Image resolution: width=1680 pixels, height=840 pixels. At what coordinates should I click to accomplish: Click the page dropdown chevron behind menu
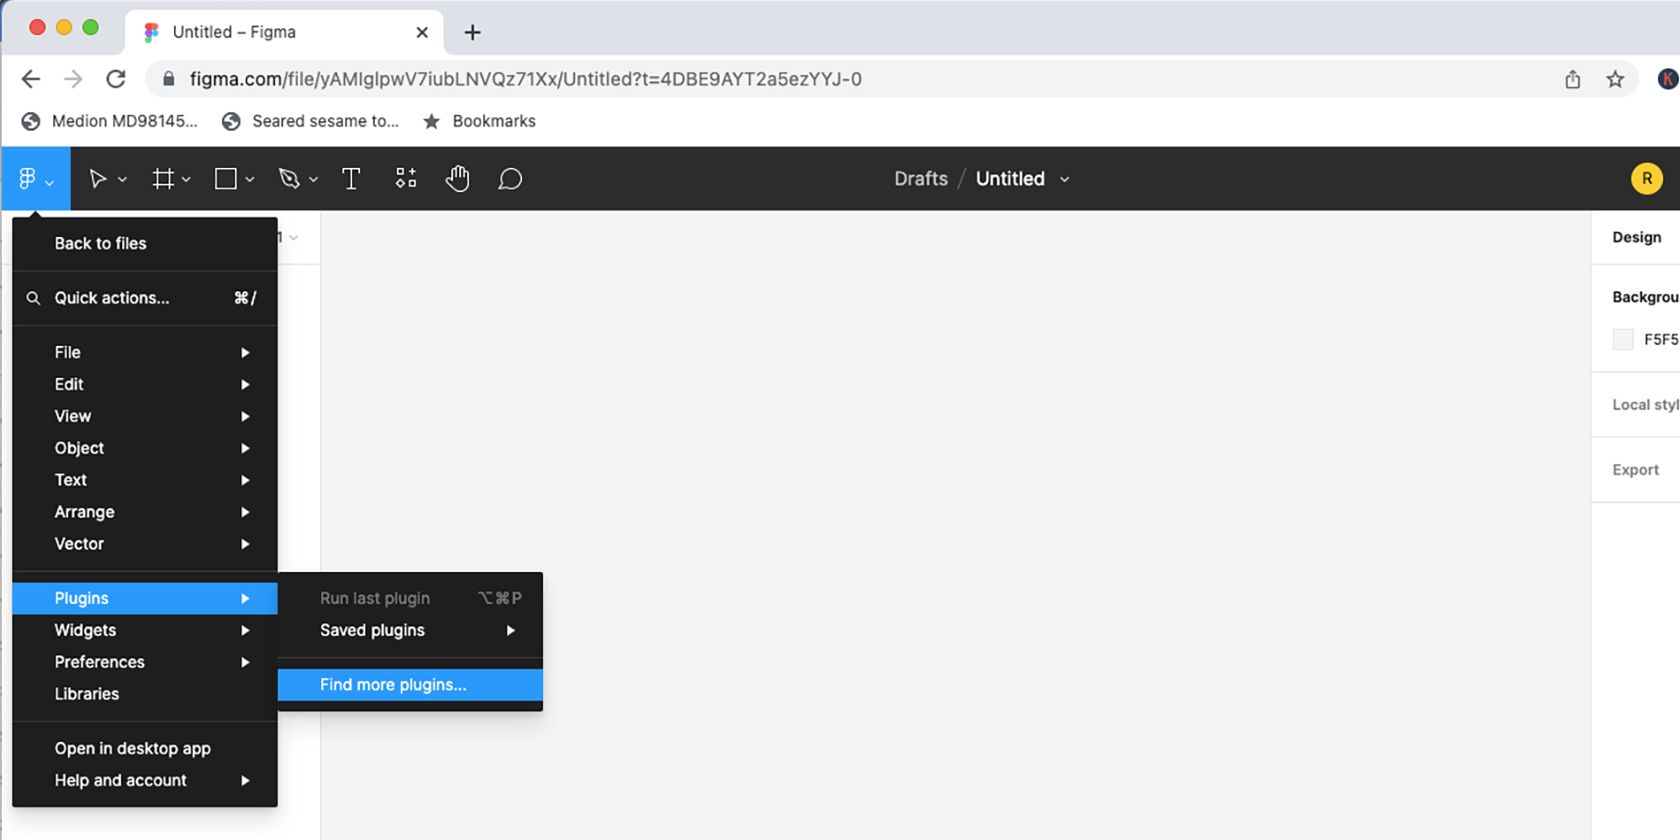click(293, 238)
